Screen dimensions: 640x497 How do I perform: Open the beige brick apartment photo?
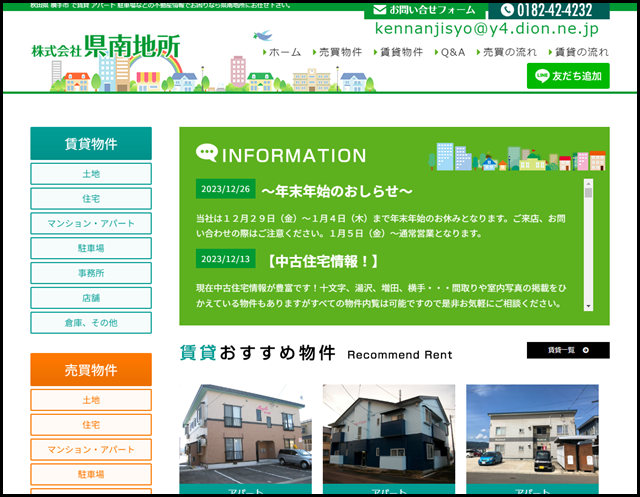tap(245, 434)
